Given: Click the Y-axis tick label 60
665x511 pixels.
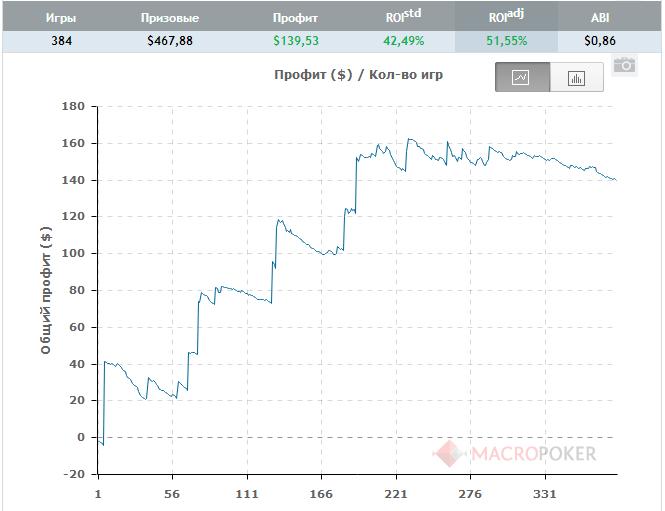Looking at the screenshot, I should pyautogui.click(x=77, y=327).
